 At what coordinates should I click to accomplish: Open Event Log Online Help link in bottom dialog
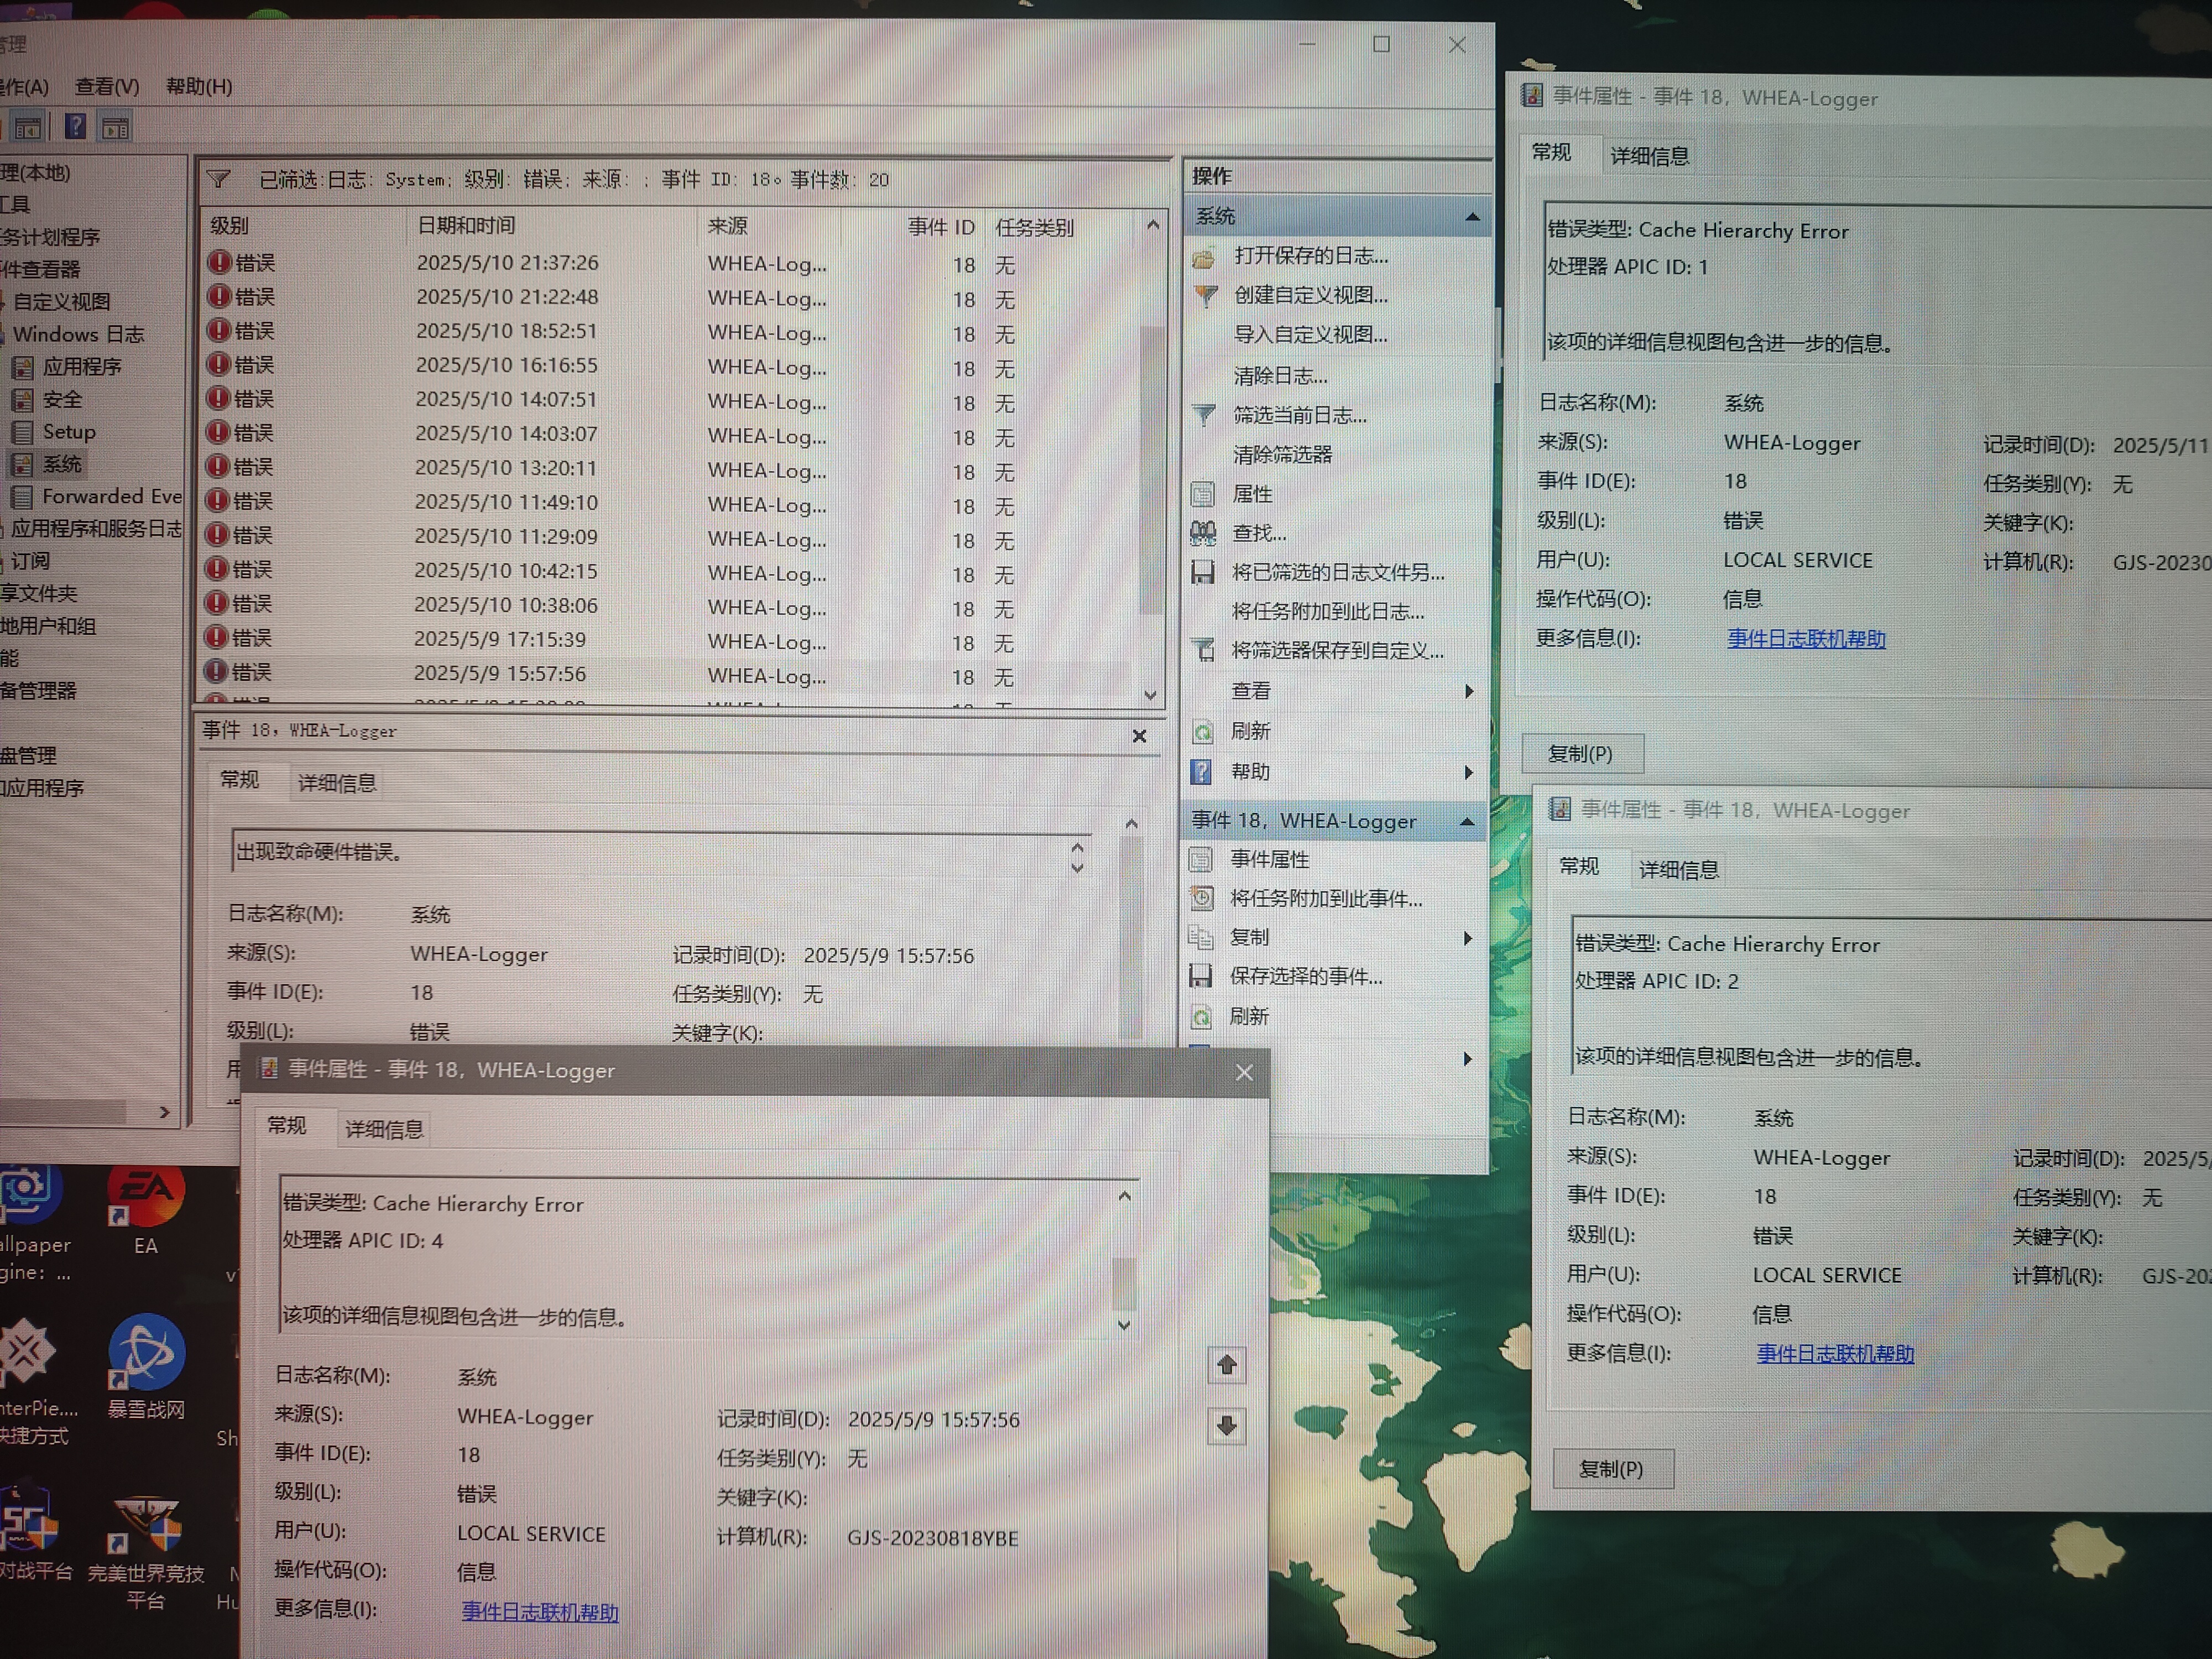[x=540, y=1612]
